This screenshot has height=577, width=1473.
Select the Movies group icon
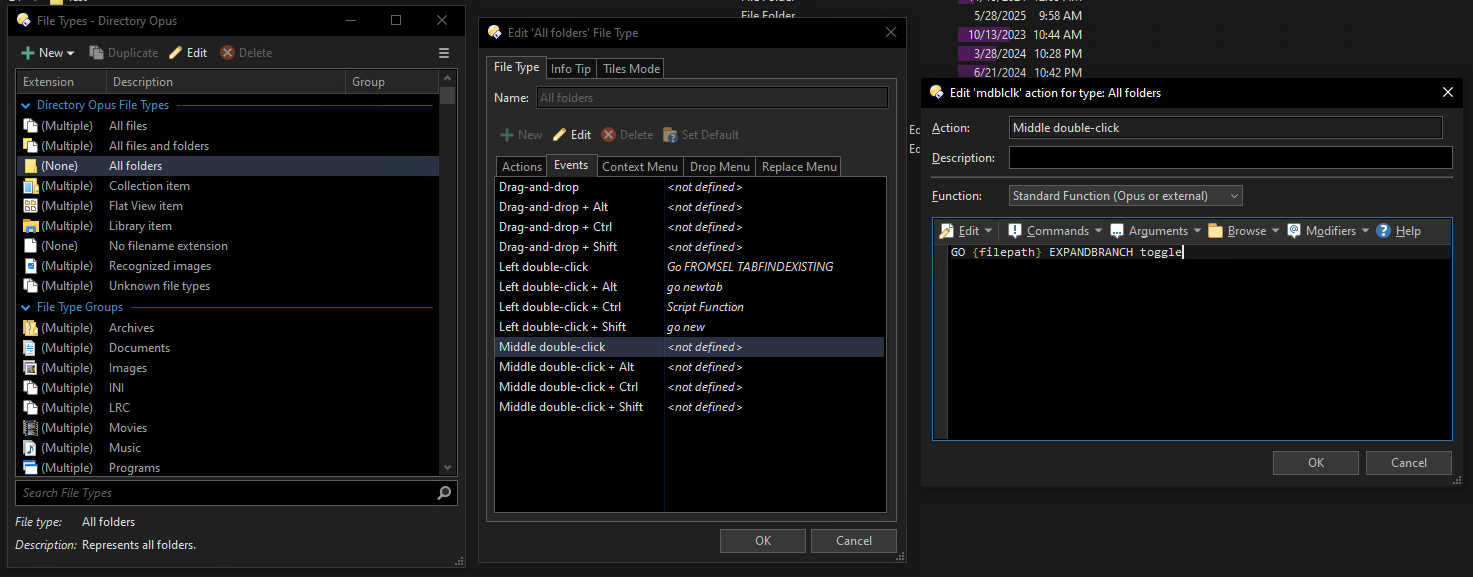[x=30, y=428]
